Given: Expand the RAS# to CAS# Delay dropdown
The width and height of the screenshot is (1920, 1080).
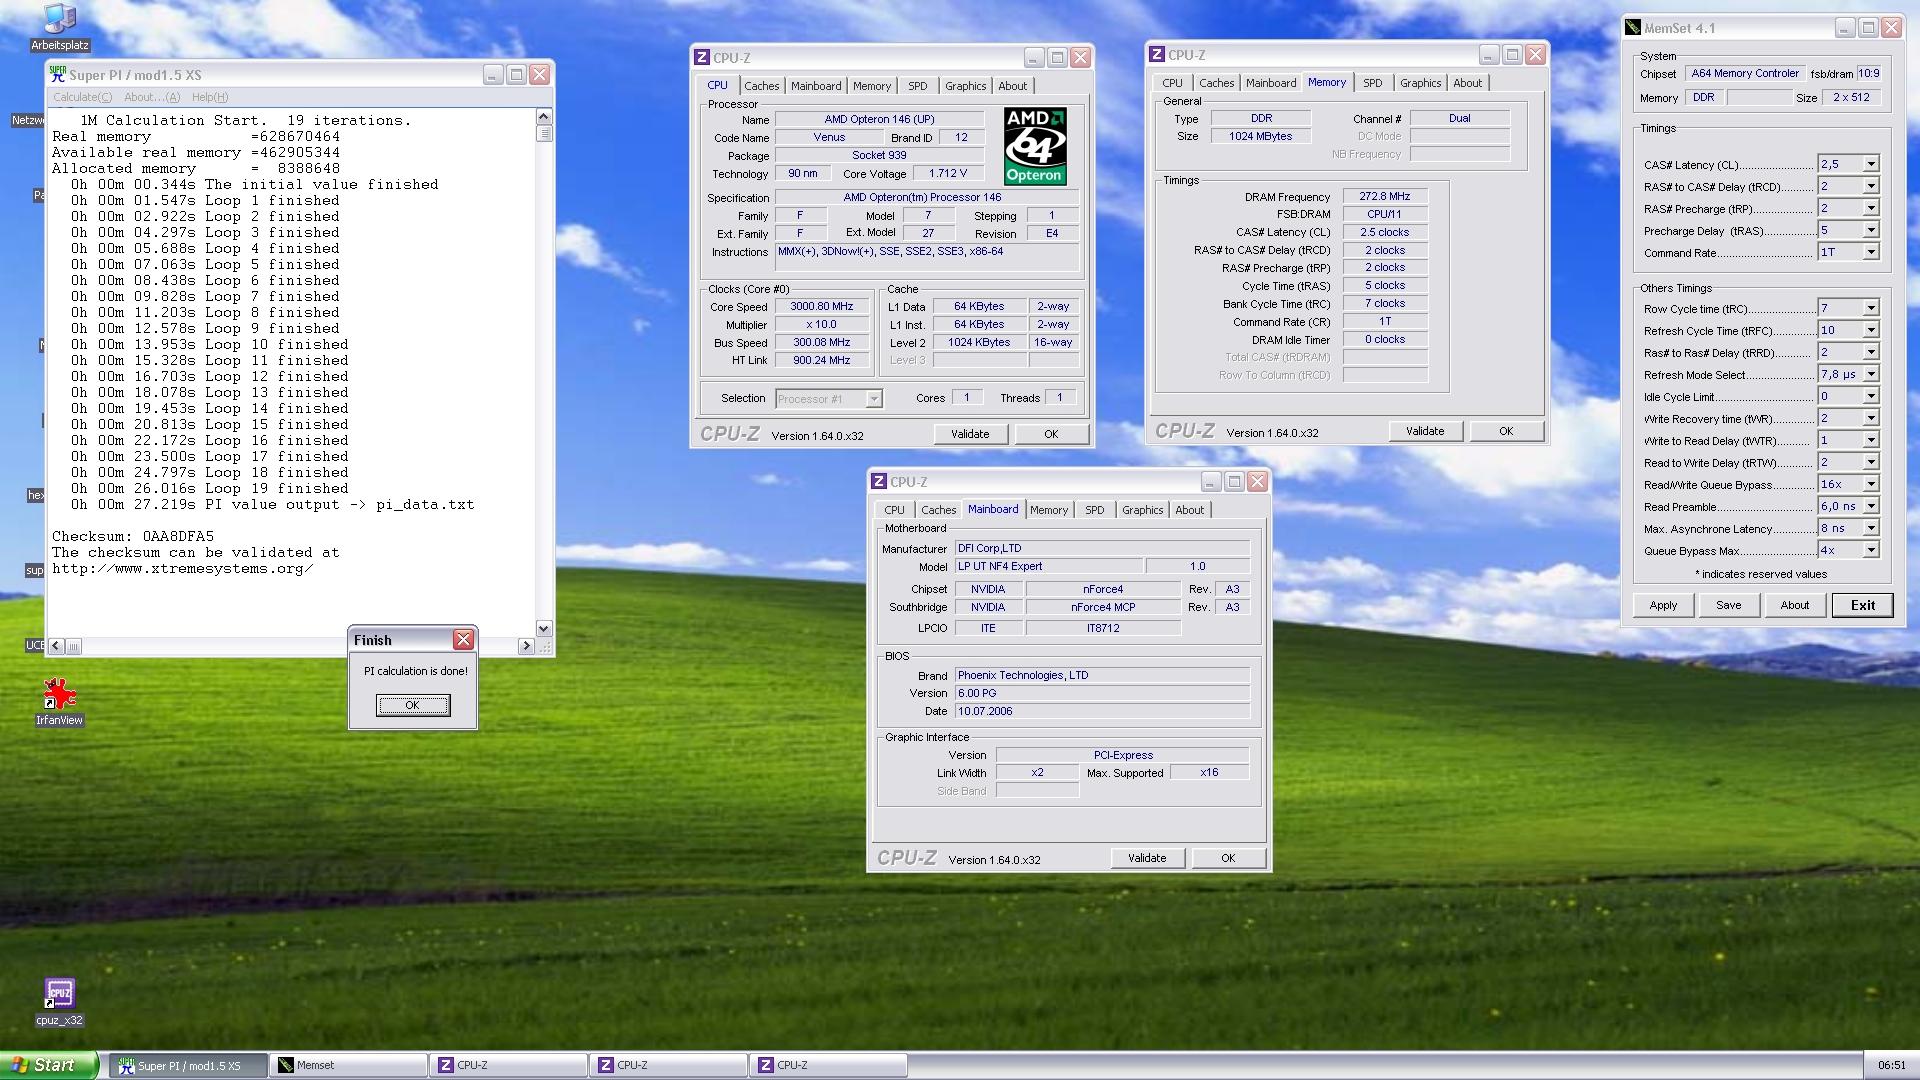Looking at the screenshot, I should 1870,186.
